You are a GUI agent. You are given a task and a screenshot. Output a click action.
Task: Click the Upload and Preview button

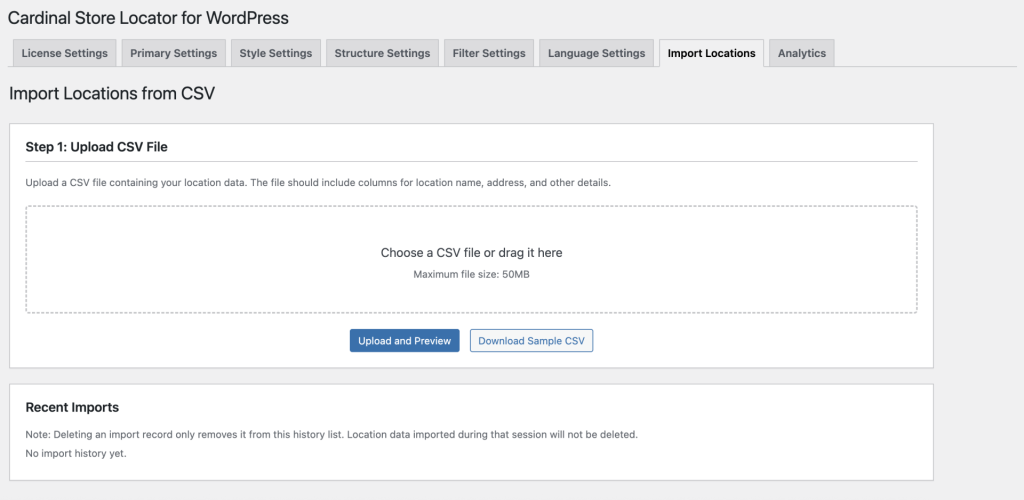[x=404, y=341]
